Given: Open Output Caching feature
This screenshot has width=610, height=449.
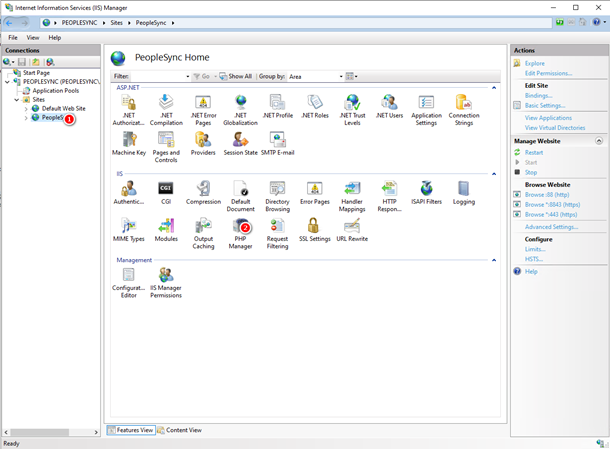Looking at the screenshot, I should coord(203,233).
